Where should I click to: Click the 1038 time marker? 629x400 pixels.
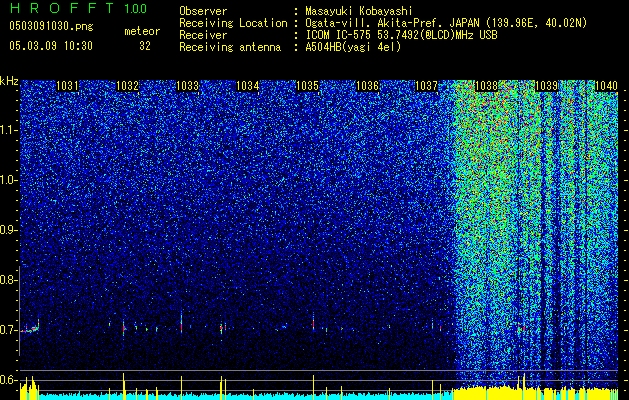(x=486, y=86)
